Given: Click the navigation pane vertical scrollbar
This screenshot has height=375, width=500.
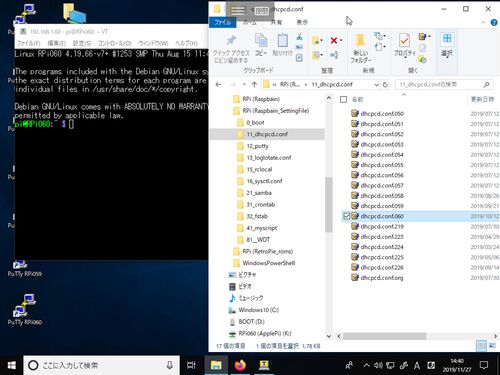Looking at the screenshot, I should (x=329, y=204).
